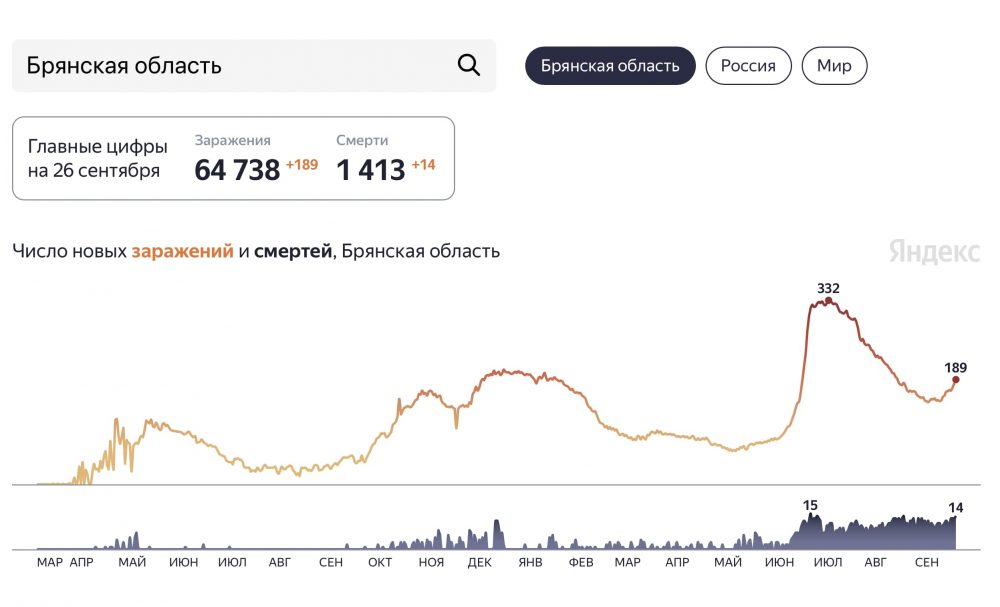Click the ФЕВ month label on axis
This screenshot has width=1000, height=607.
click(581, 562)
